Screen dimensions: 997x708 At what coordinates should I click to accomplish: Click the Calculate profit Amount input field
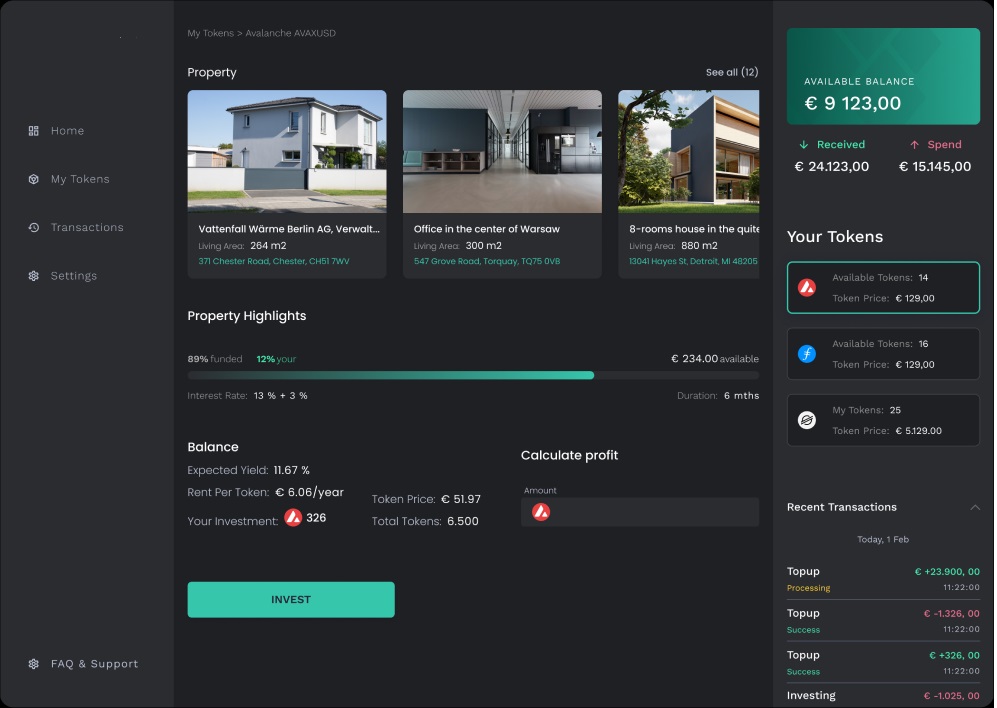[x=640, y=511]
